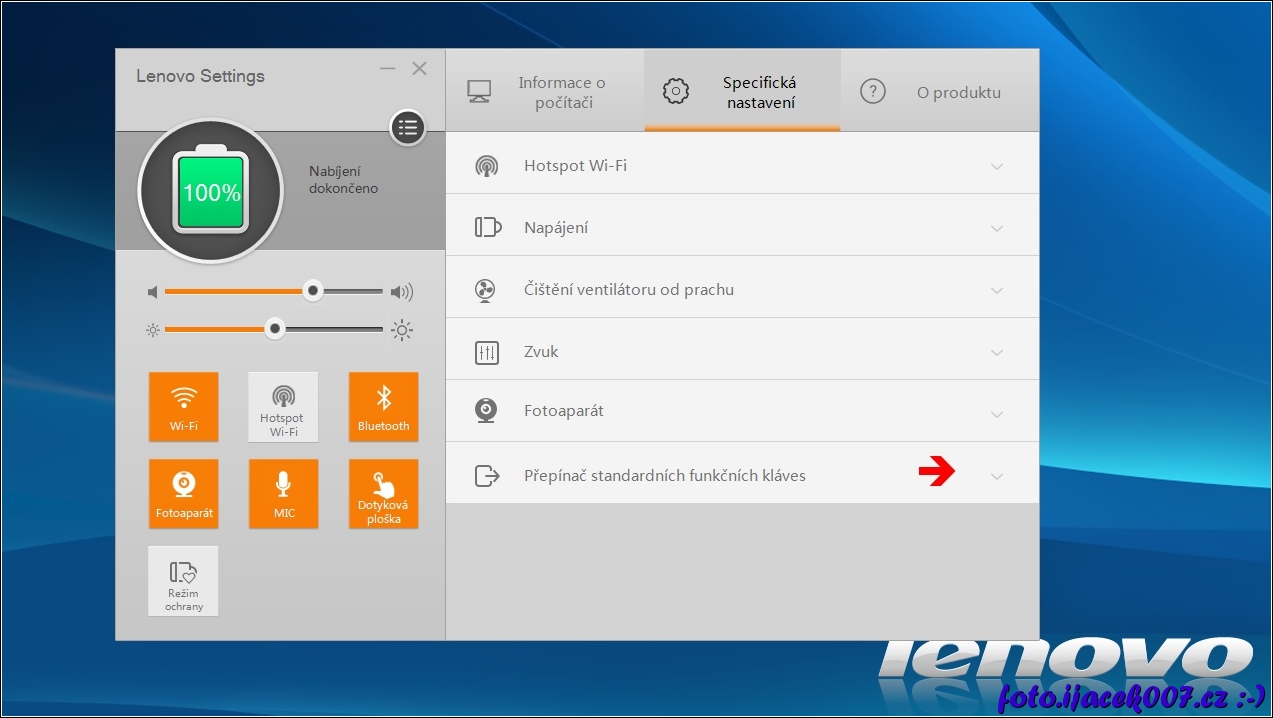Expand the Přepínač standardních funkčních kláves chevron
Image resolution: width=1273 pixels, height=718 pixels.
996,477
